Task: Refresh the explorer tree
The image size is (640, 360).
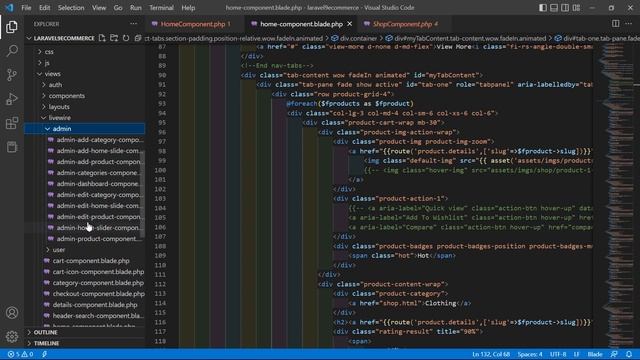Action: [x=126, y=38]
